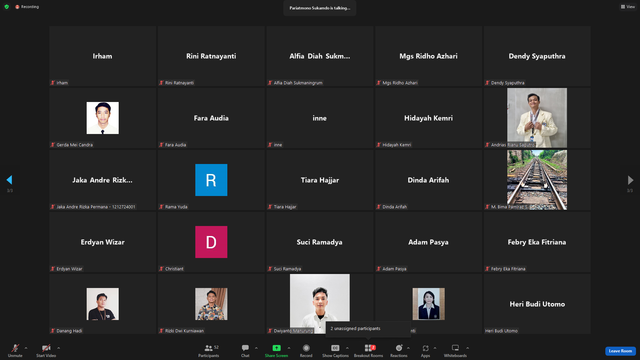Select Rini Ratnayanti's video tile
The height and width of the screenshot is (360, 640).
click(211, 56)
